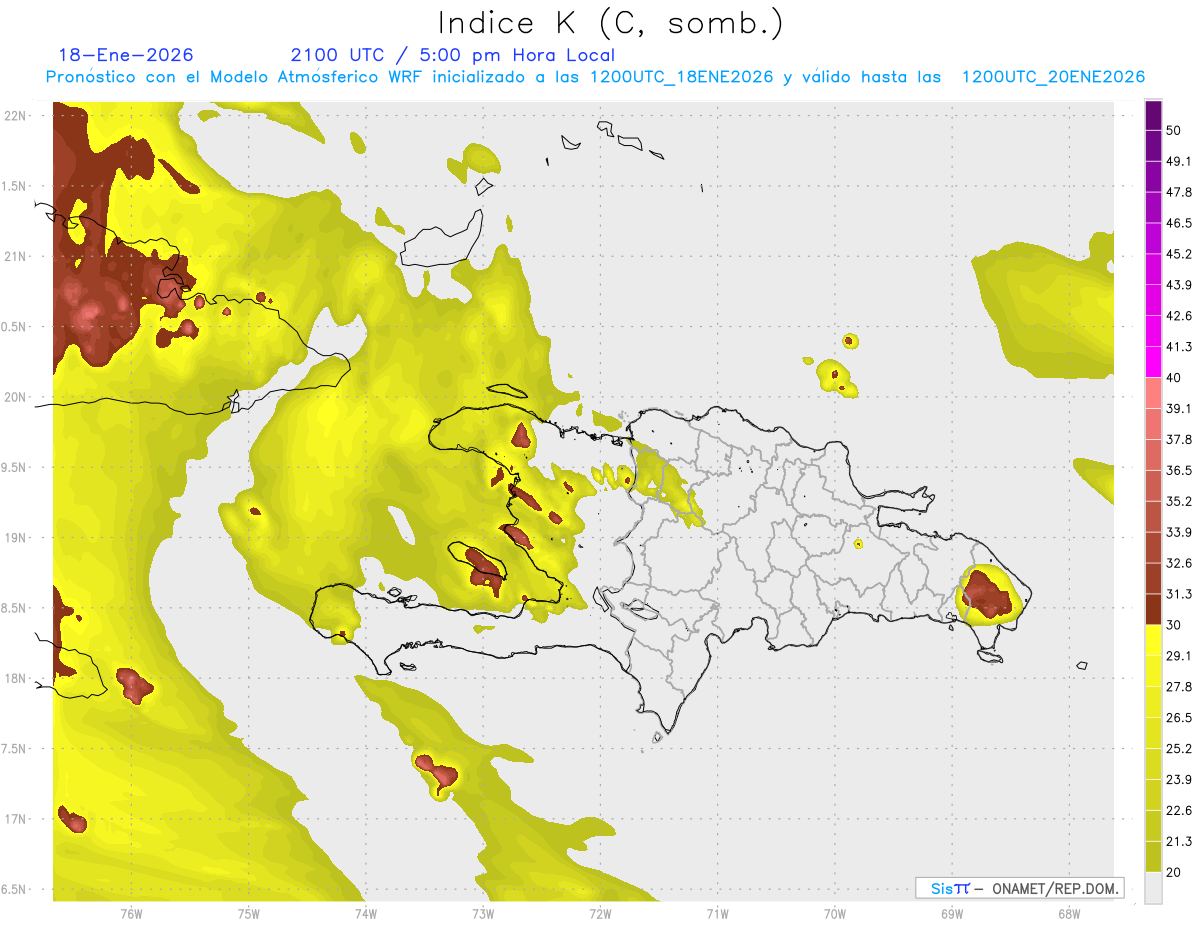Click the color scale value 50
Viewport: 1200px width, 927px height.
[x=1174, y=130]
